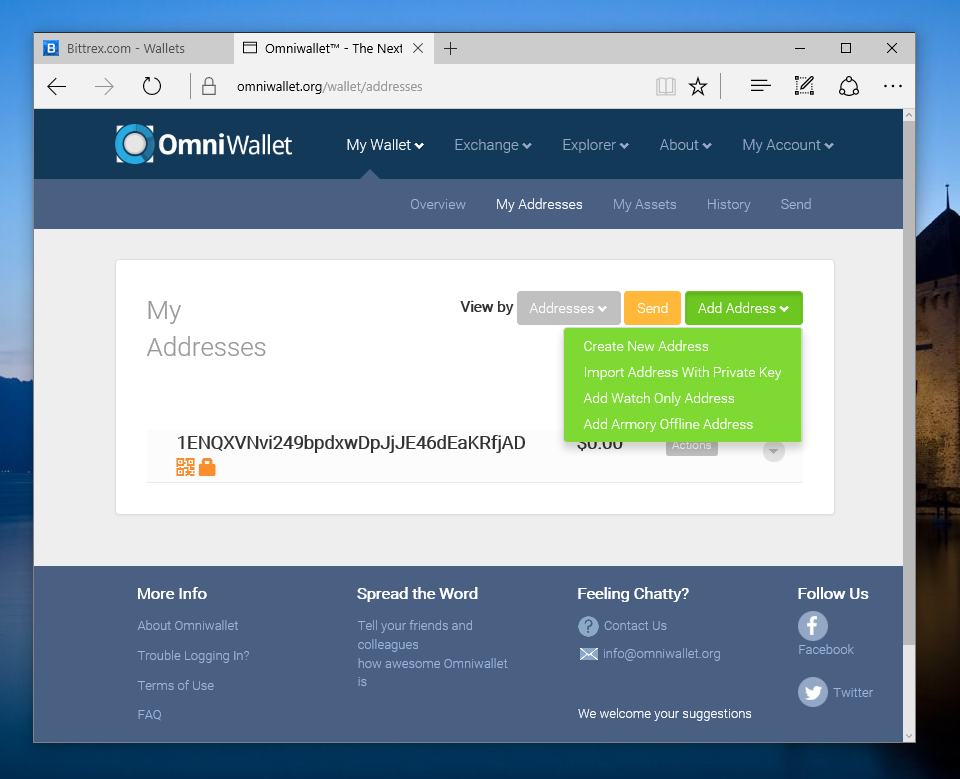Open About Omniwallet link

coord(188,626)
